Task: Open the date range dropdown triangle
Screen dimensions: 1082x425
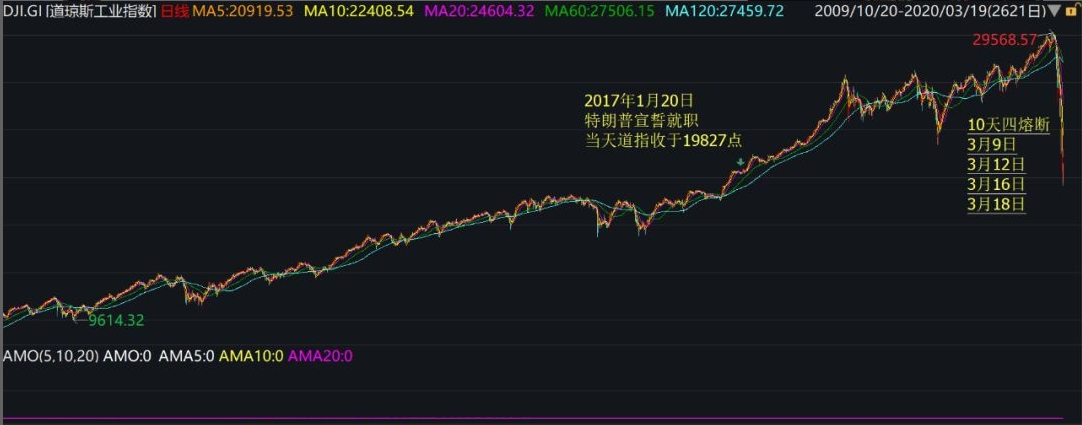Action: click(x=1052, y=11)
